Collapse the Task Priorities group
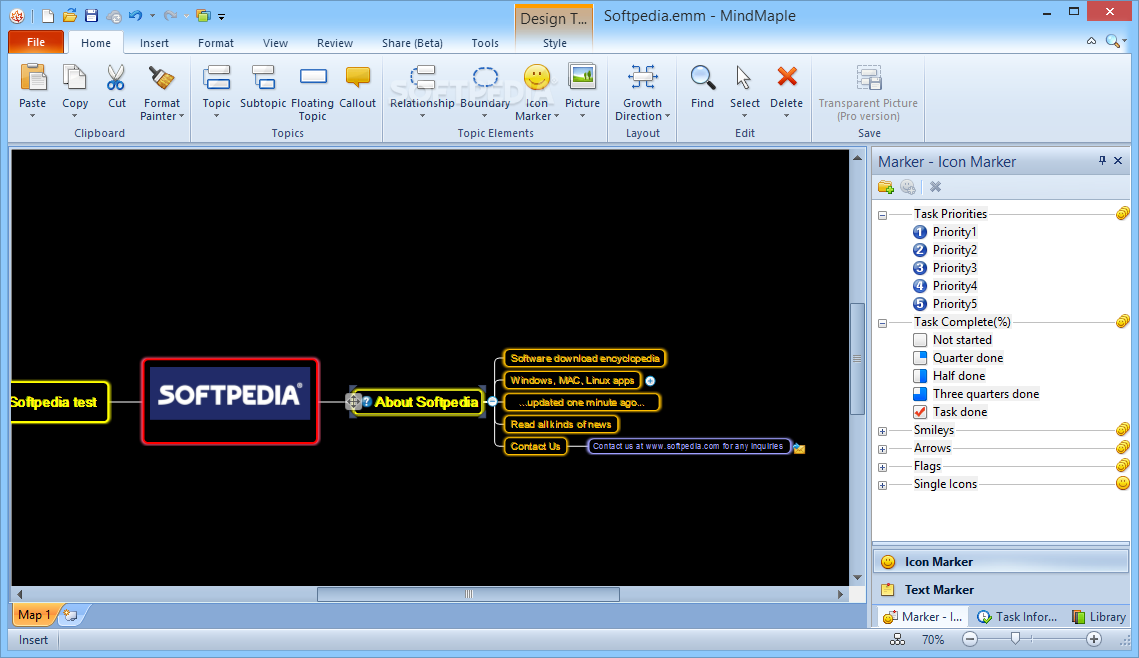1139x658 pixels. tap(883, 215)
